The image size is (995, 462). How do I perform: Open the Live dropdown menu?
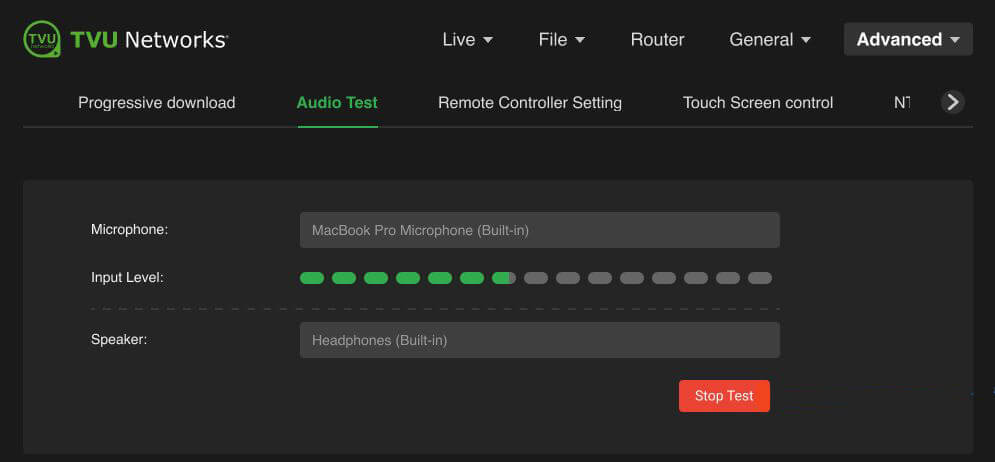pos(468,39)
